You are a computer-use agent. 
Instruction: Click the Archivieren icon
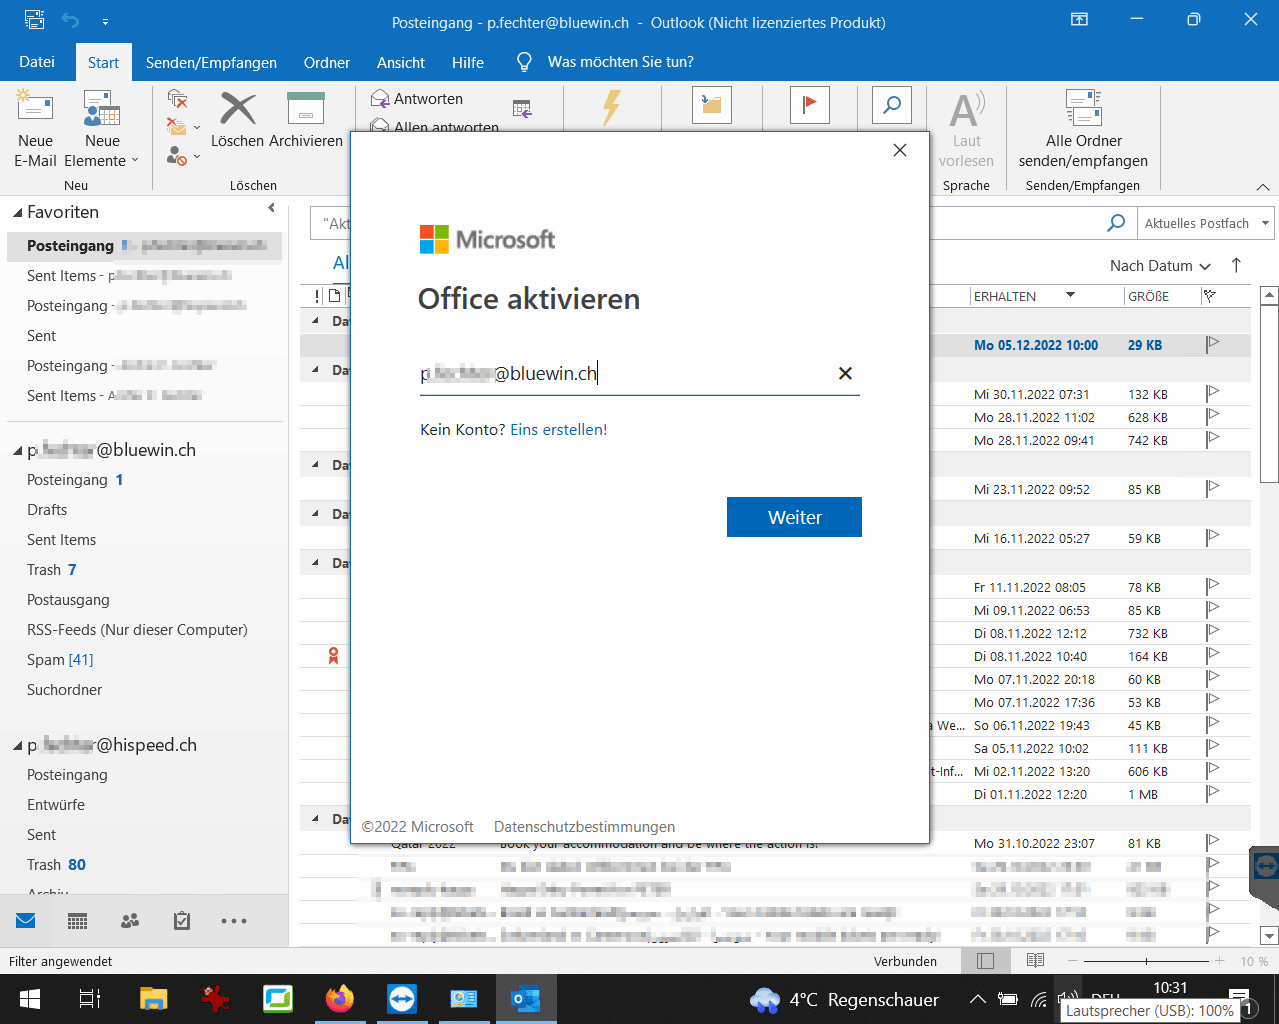pos(305,107)
